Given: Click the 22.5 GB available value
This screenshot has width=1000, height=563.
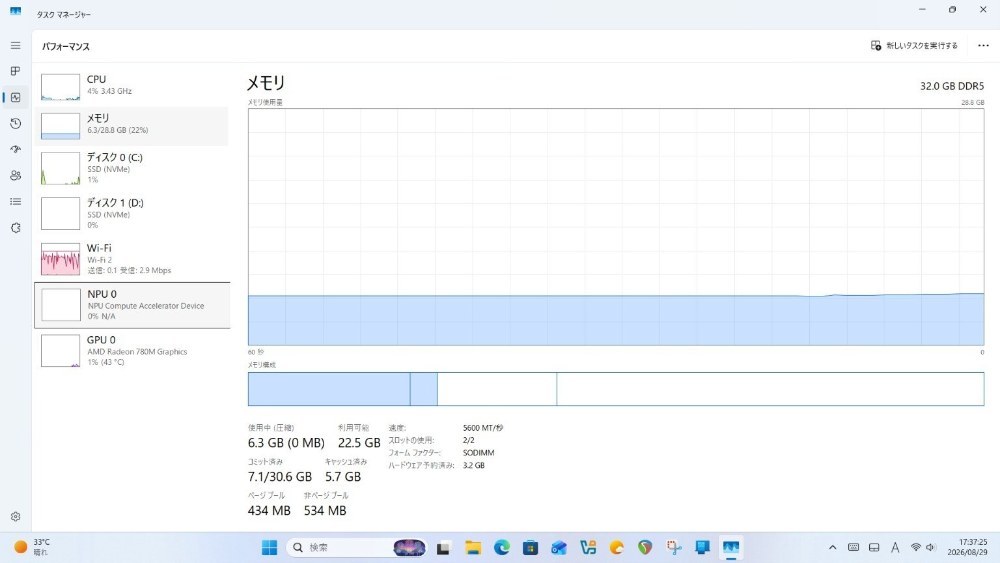Looking at the screenshot, I should 359,442.
